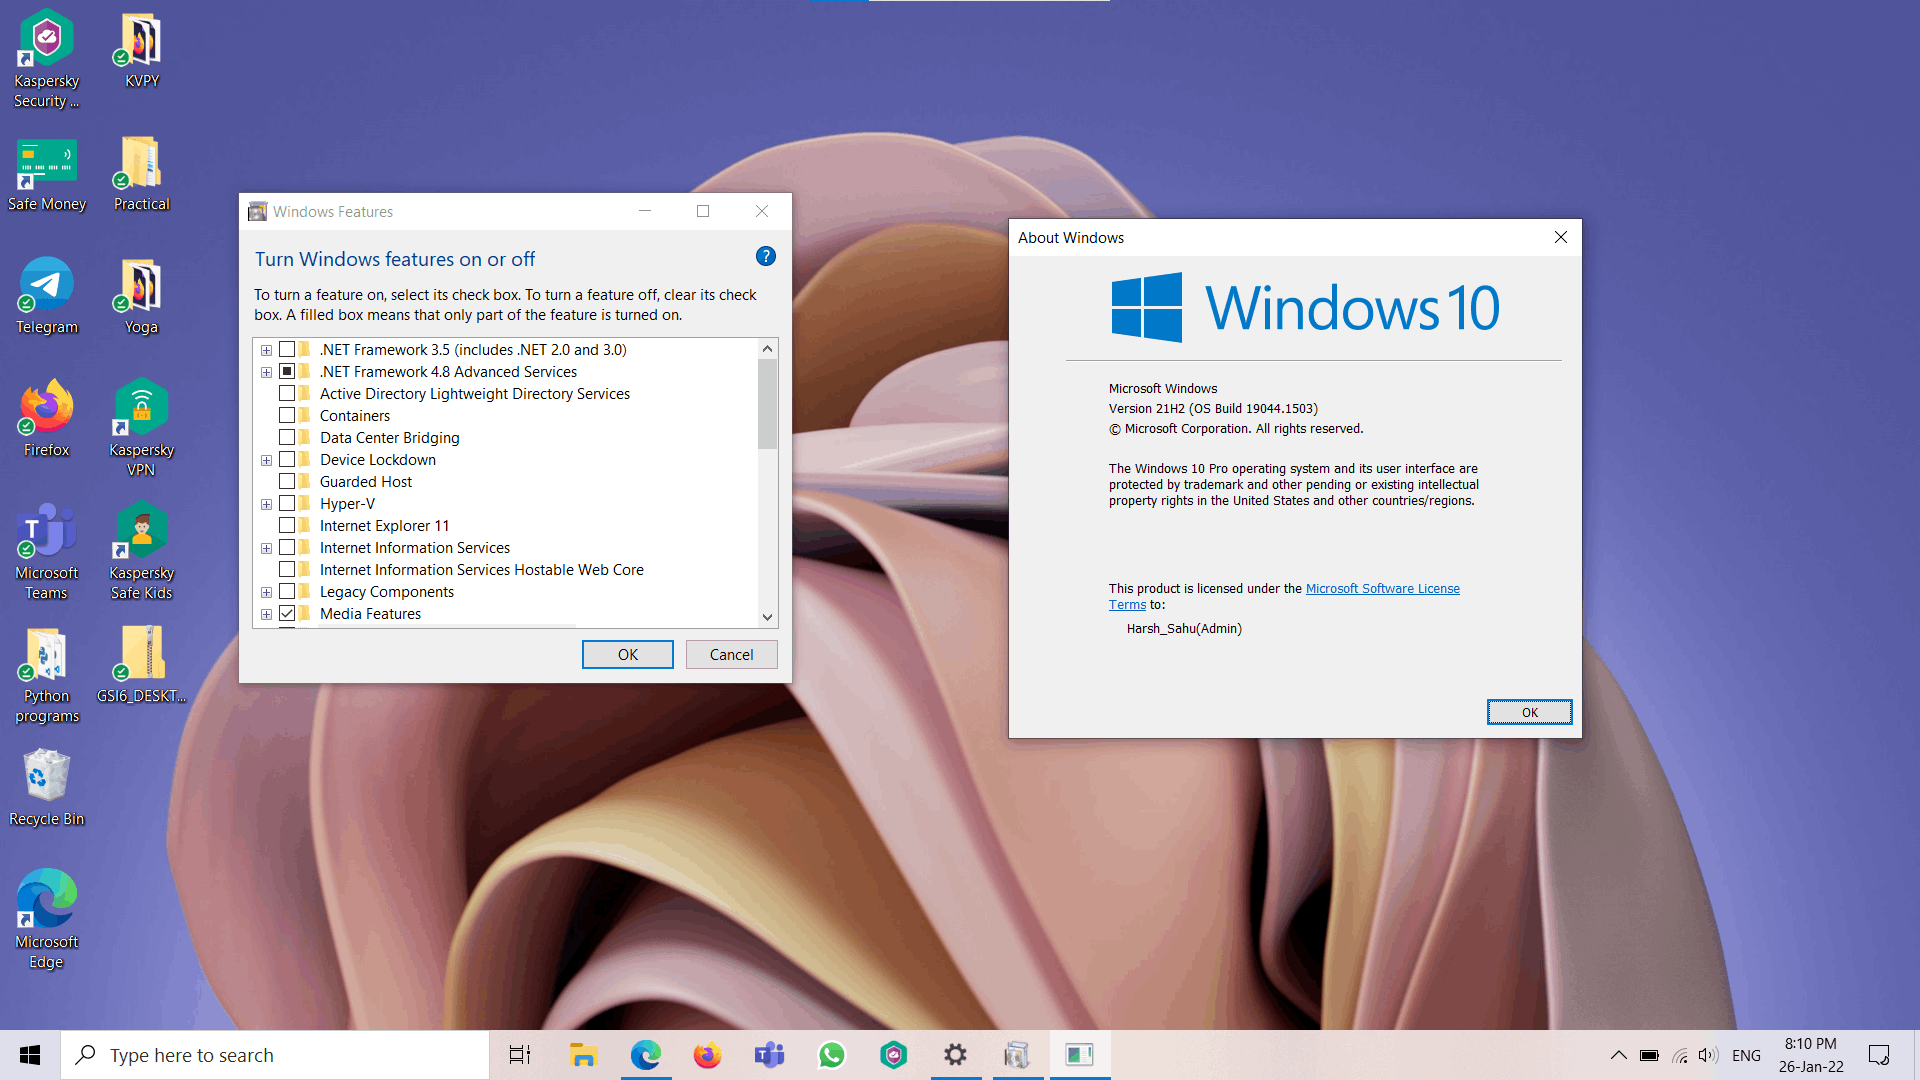Click the features list scrollbar thumb
Screen dimensions: 1920x1080
tap(767, 404)
